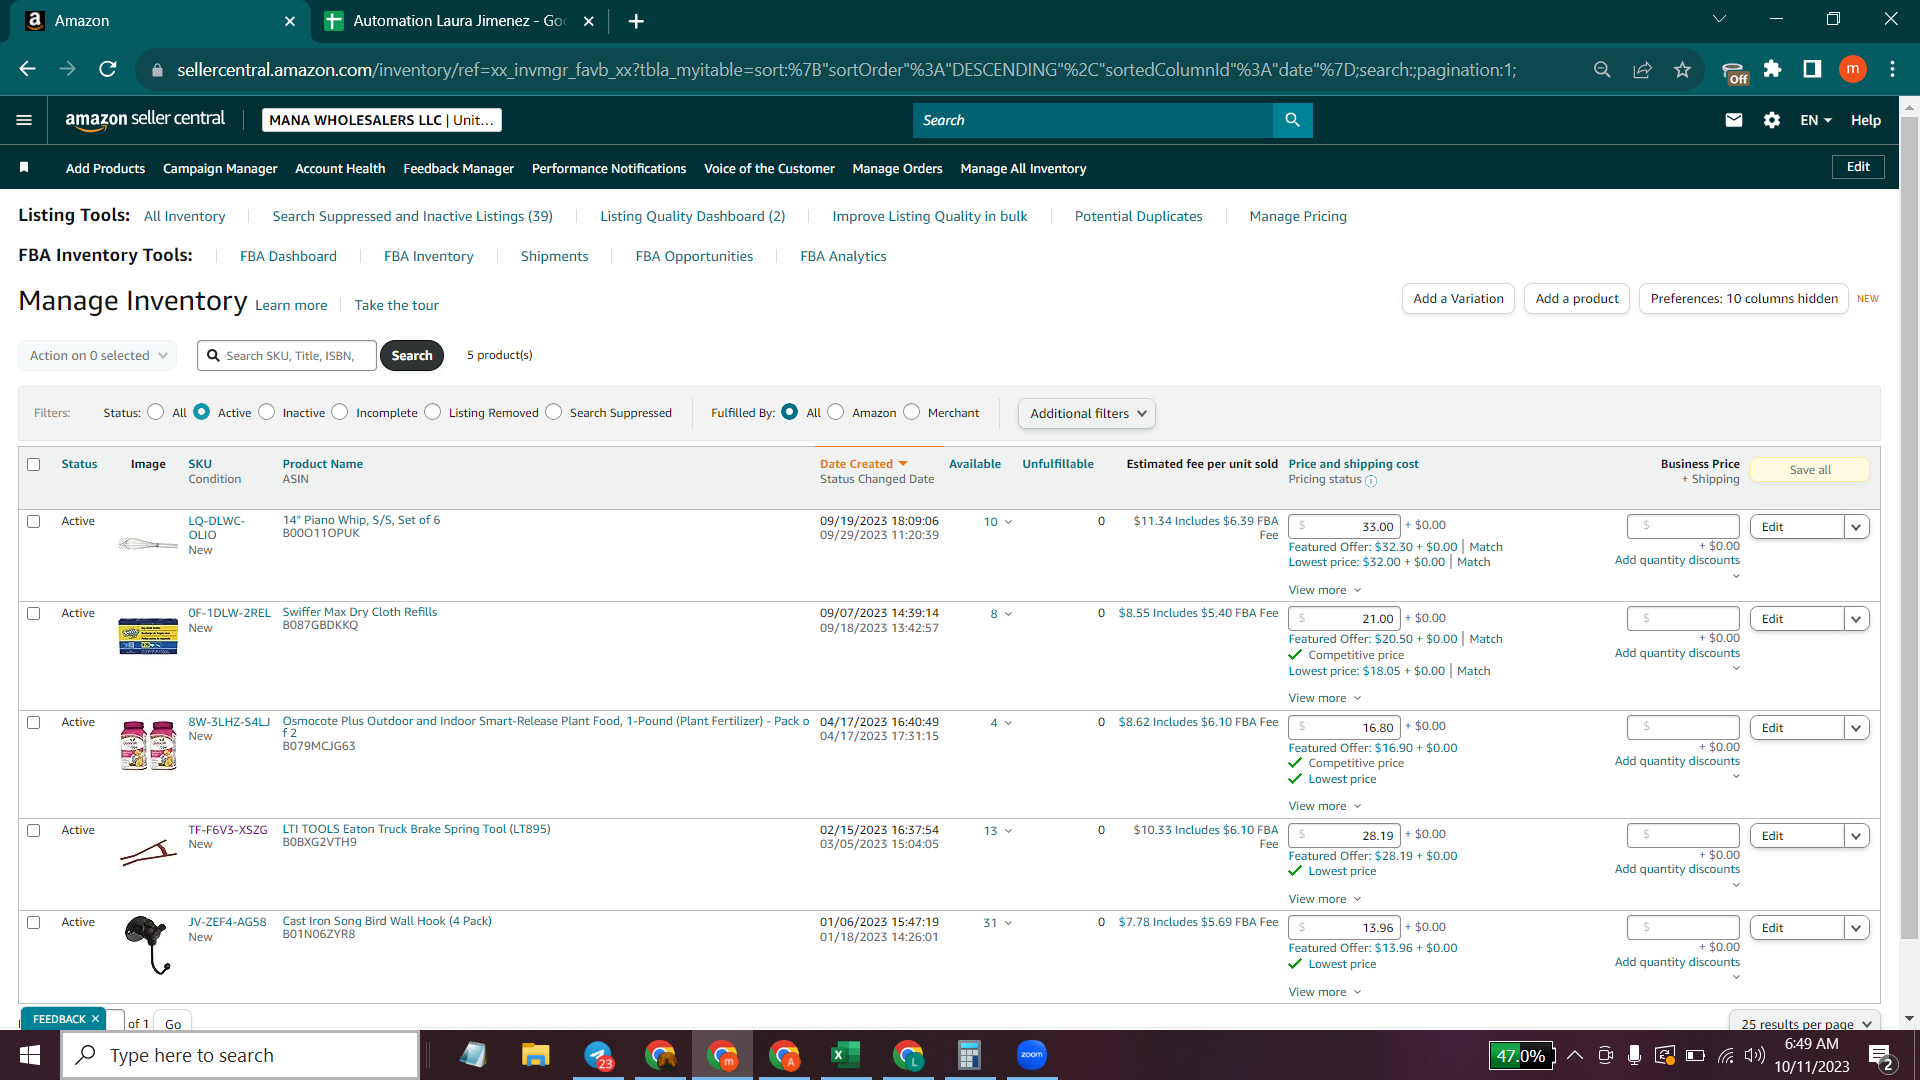Click the Add a product button

[x=1577, y=298]
